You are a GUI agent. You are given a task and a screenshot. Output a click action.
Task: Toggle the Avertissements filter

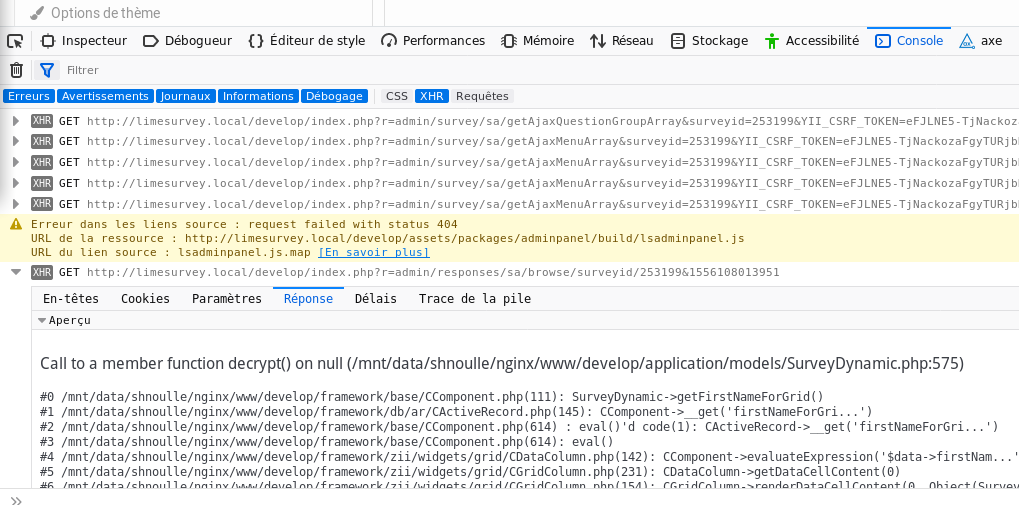[105, 96]
